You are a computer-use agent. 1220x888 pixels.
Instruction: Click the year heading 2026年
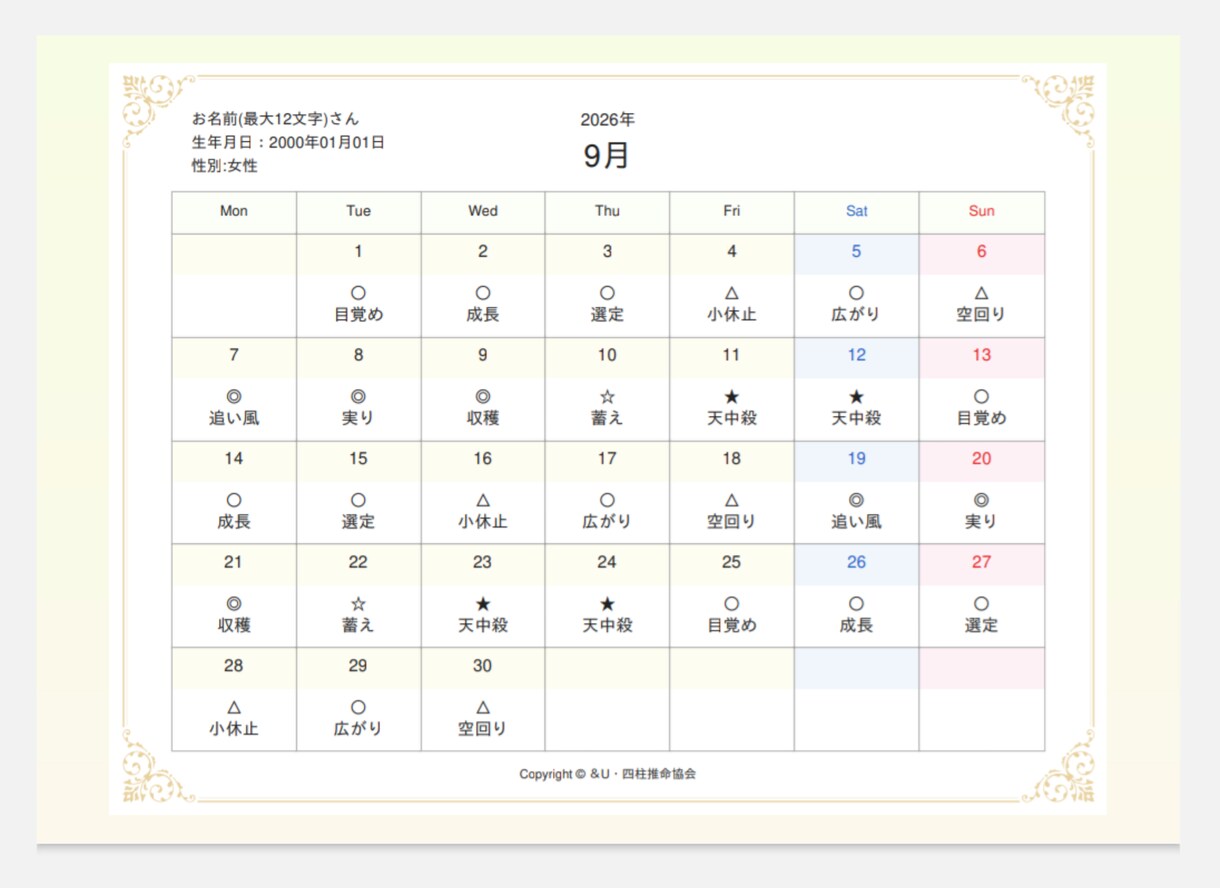[607, 120]
